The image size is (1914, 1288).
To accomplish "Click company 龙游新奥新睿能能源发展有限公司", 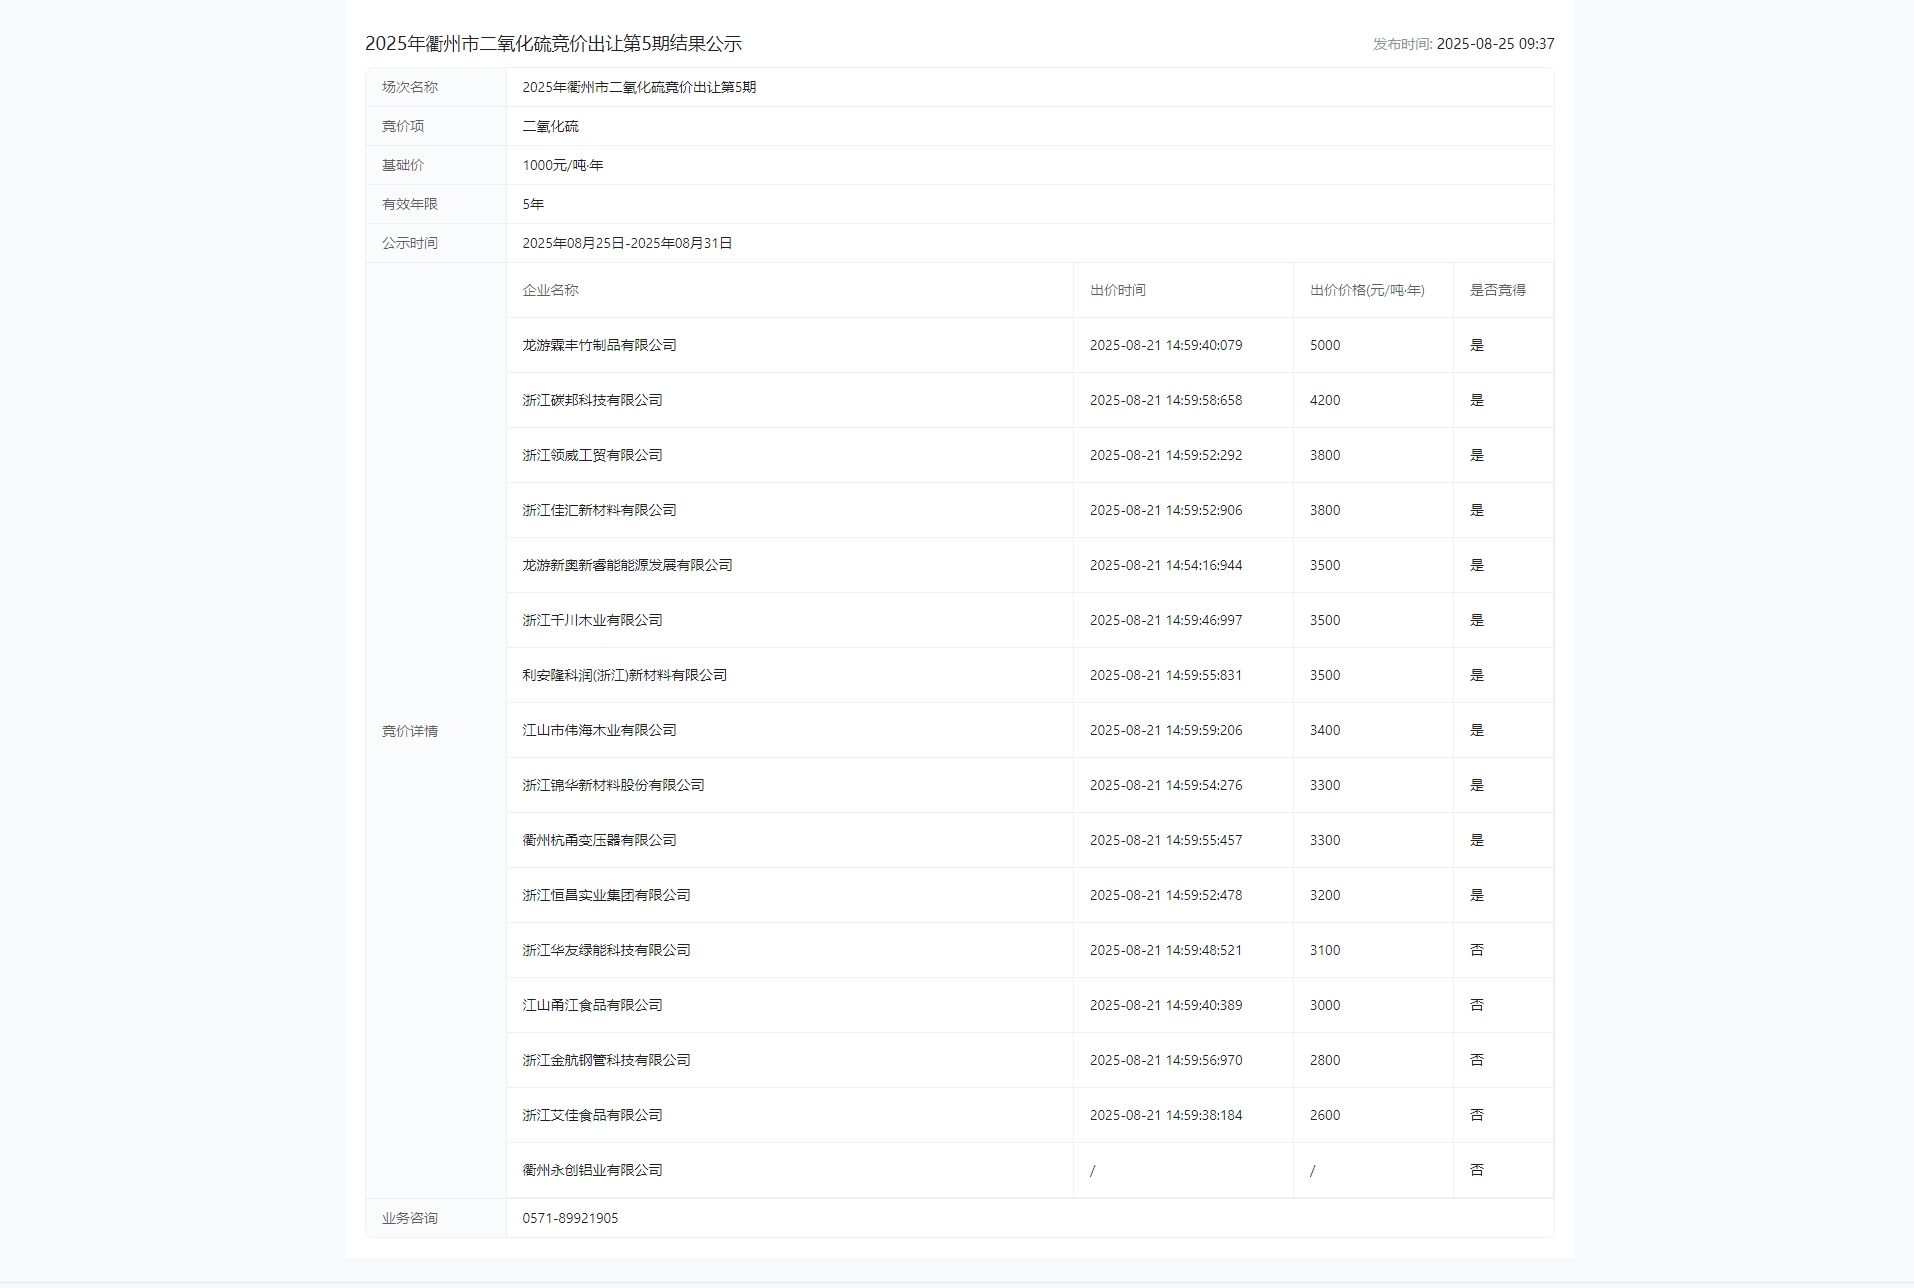I will [x=627, y=565].
